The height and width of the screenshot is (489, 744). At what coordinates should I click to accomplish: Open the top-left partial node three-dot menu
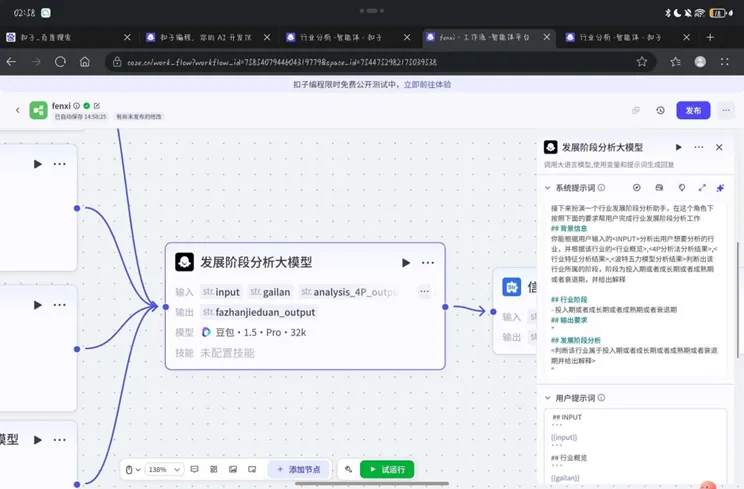click(59, 164)
